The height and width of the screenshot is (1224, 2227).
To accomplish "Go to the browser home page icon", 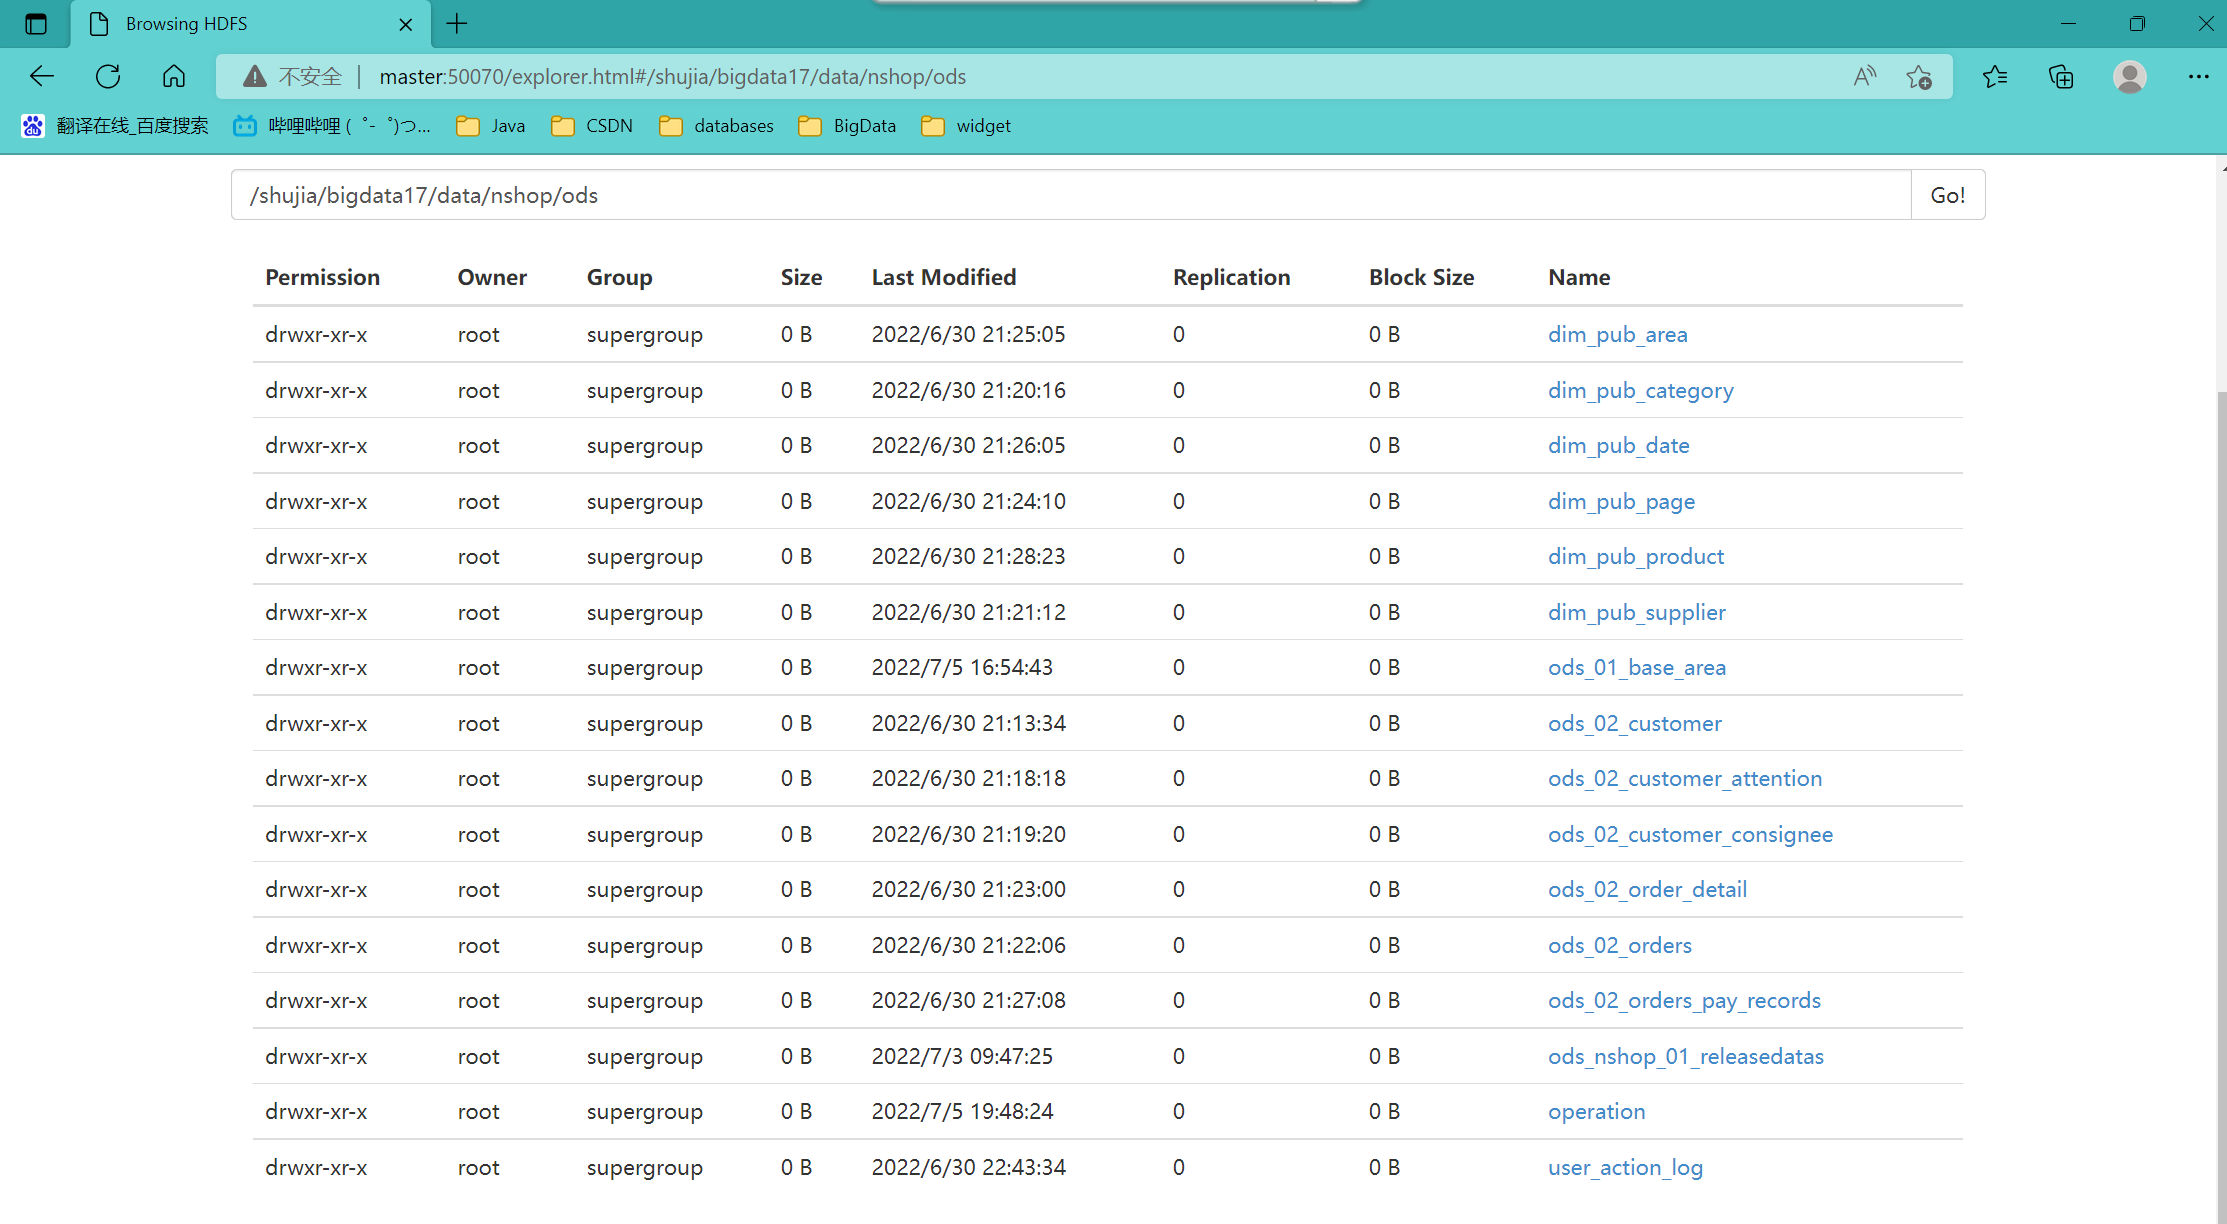I will pos(174,77).
